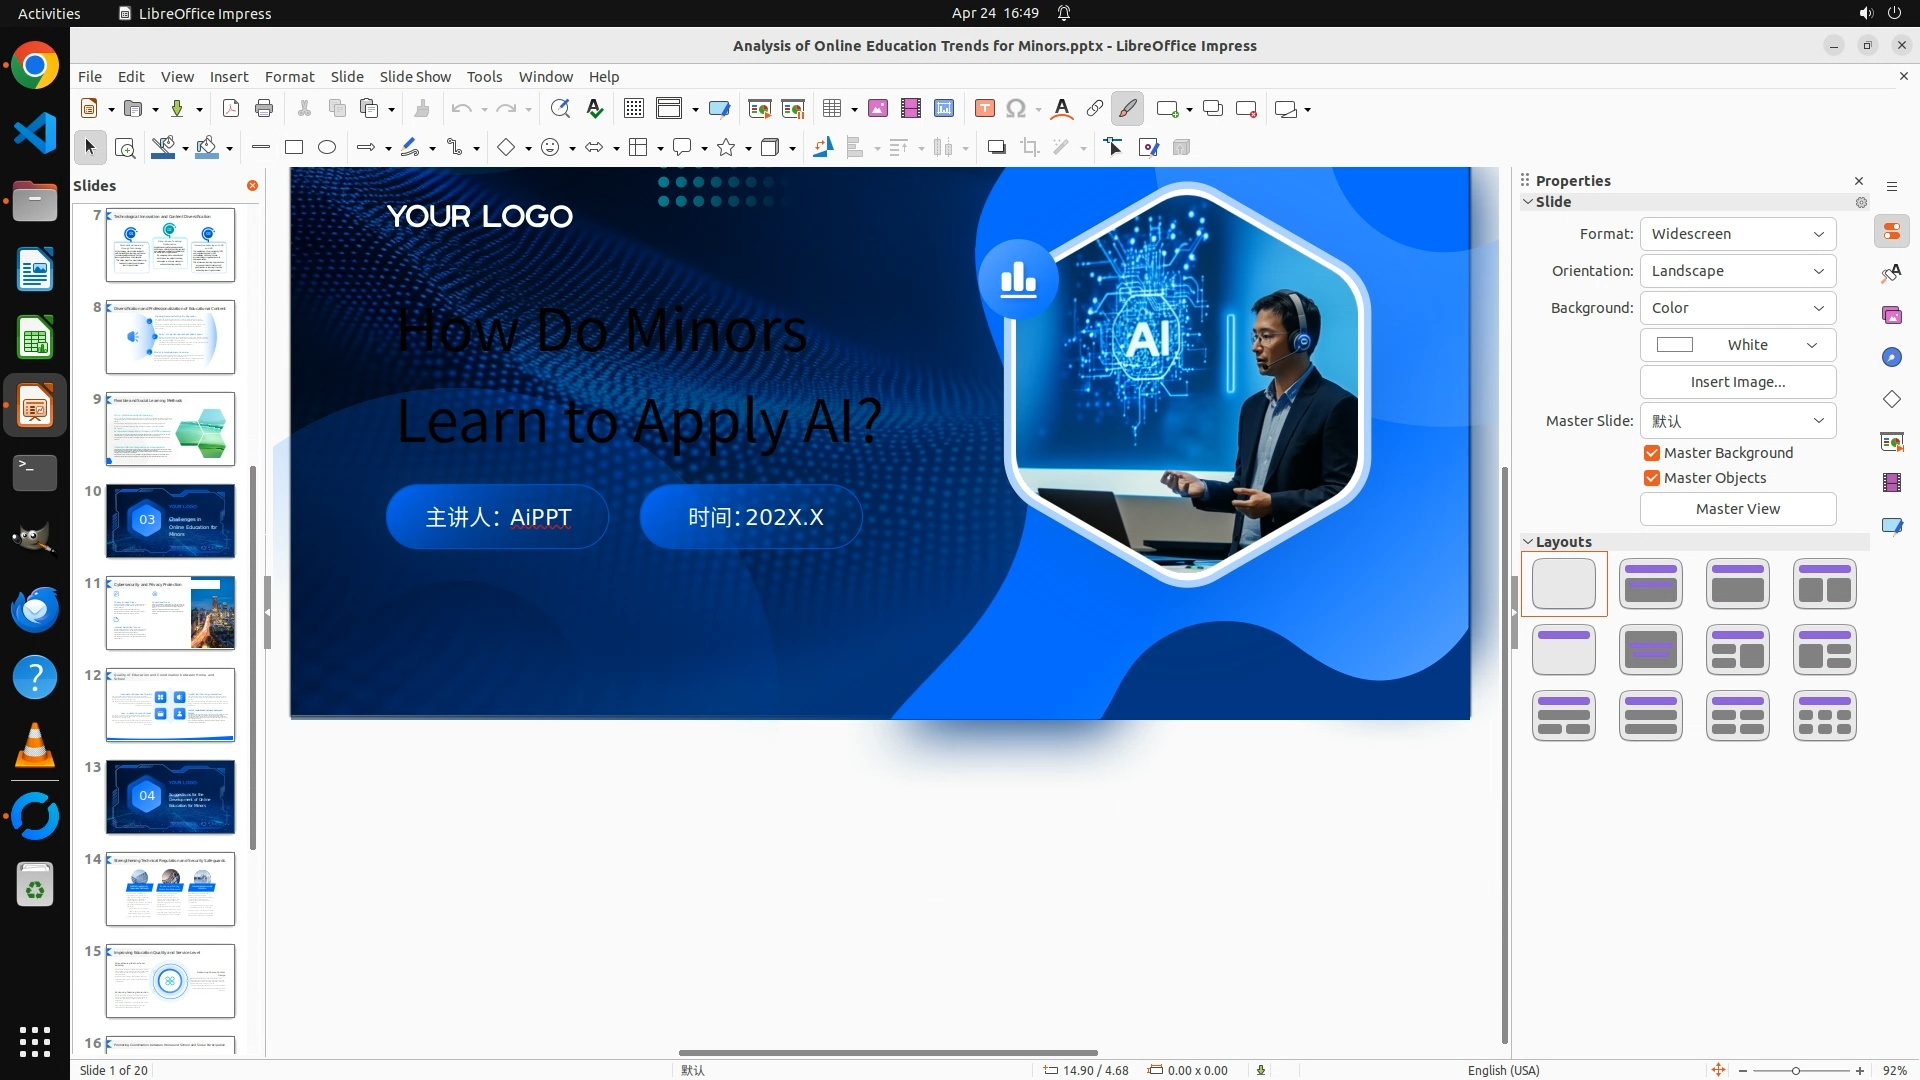Click Insert Text Box icon
The image size is (1920, 1080).
[x=984, y=109]
